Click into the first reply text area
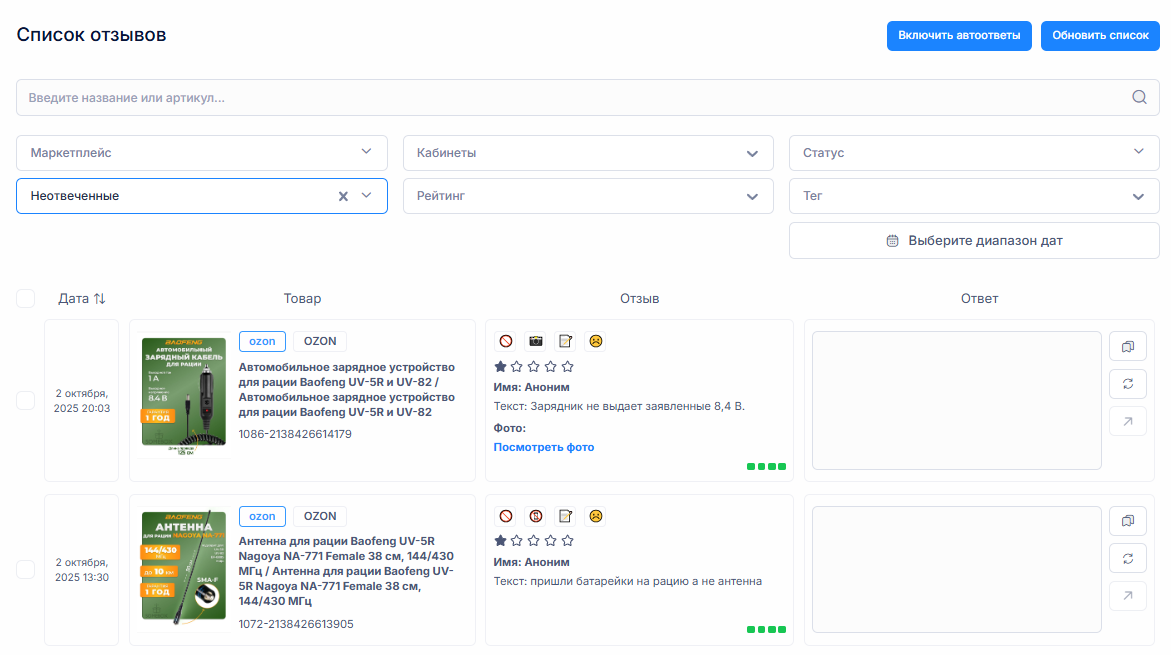The height and width of the screenshot is (655, 1171). click(x=956, y=400)
